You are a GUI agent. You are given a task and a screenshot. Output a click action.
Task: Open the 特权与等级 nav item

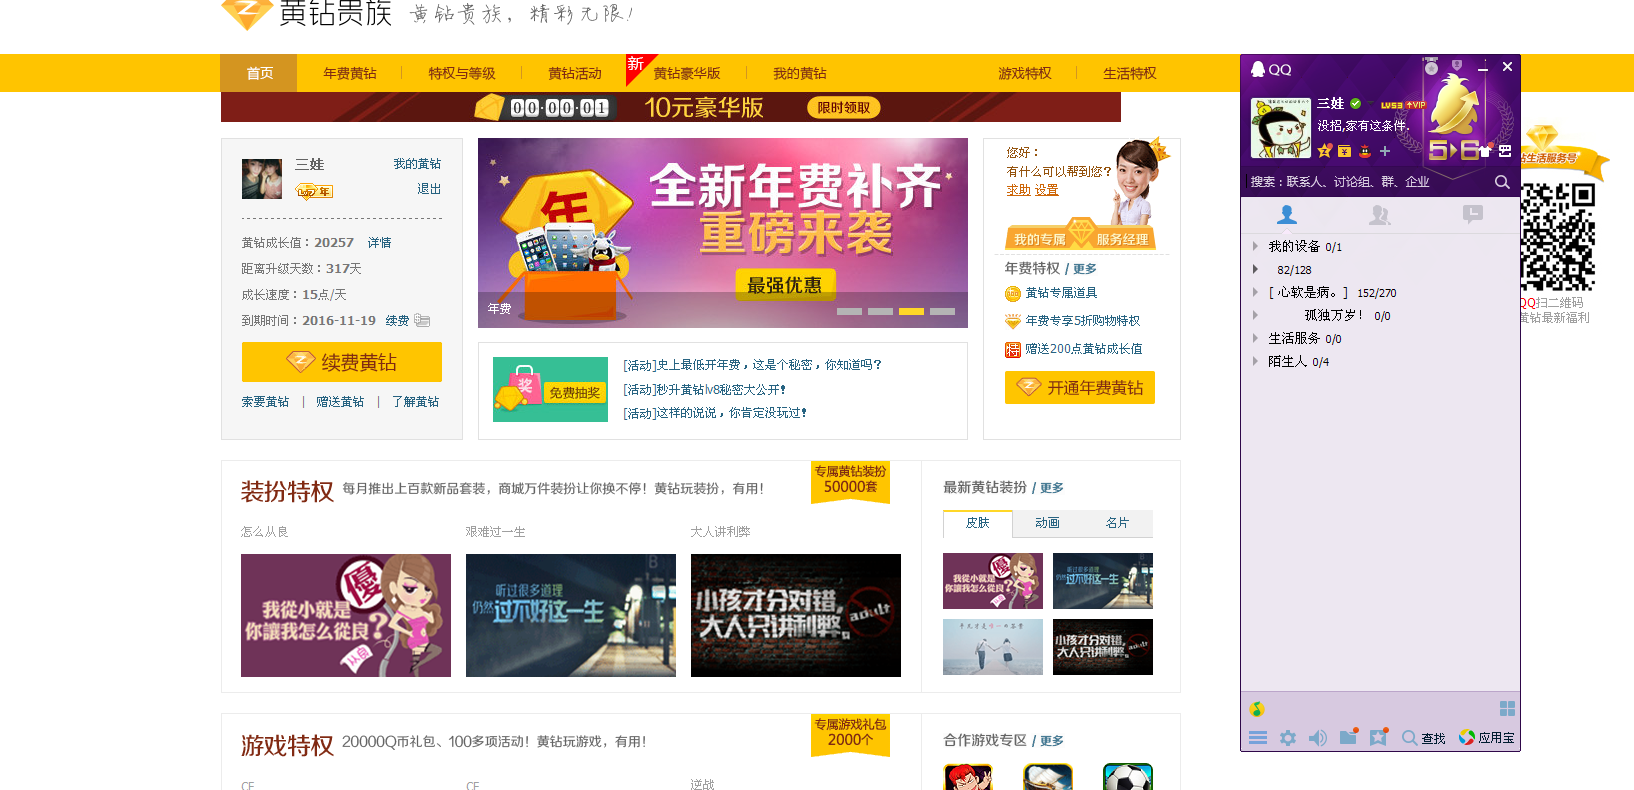point(462,73)
